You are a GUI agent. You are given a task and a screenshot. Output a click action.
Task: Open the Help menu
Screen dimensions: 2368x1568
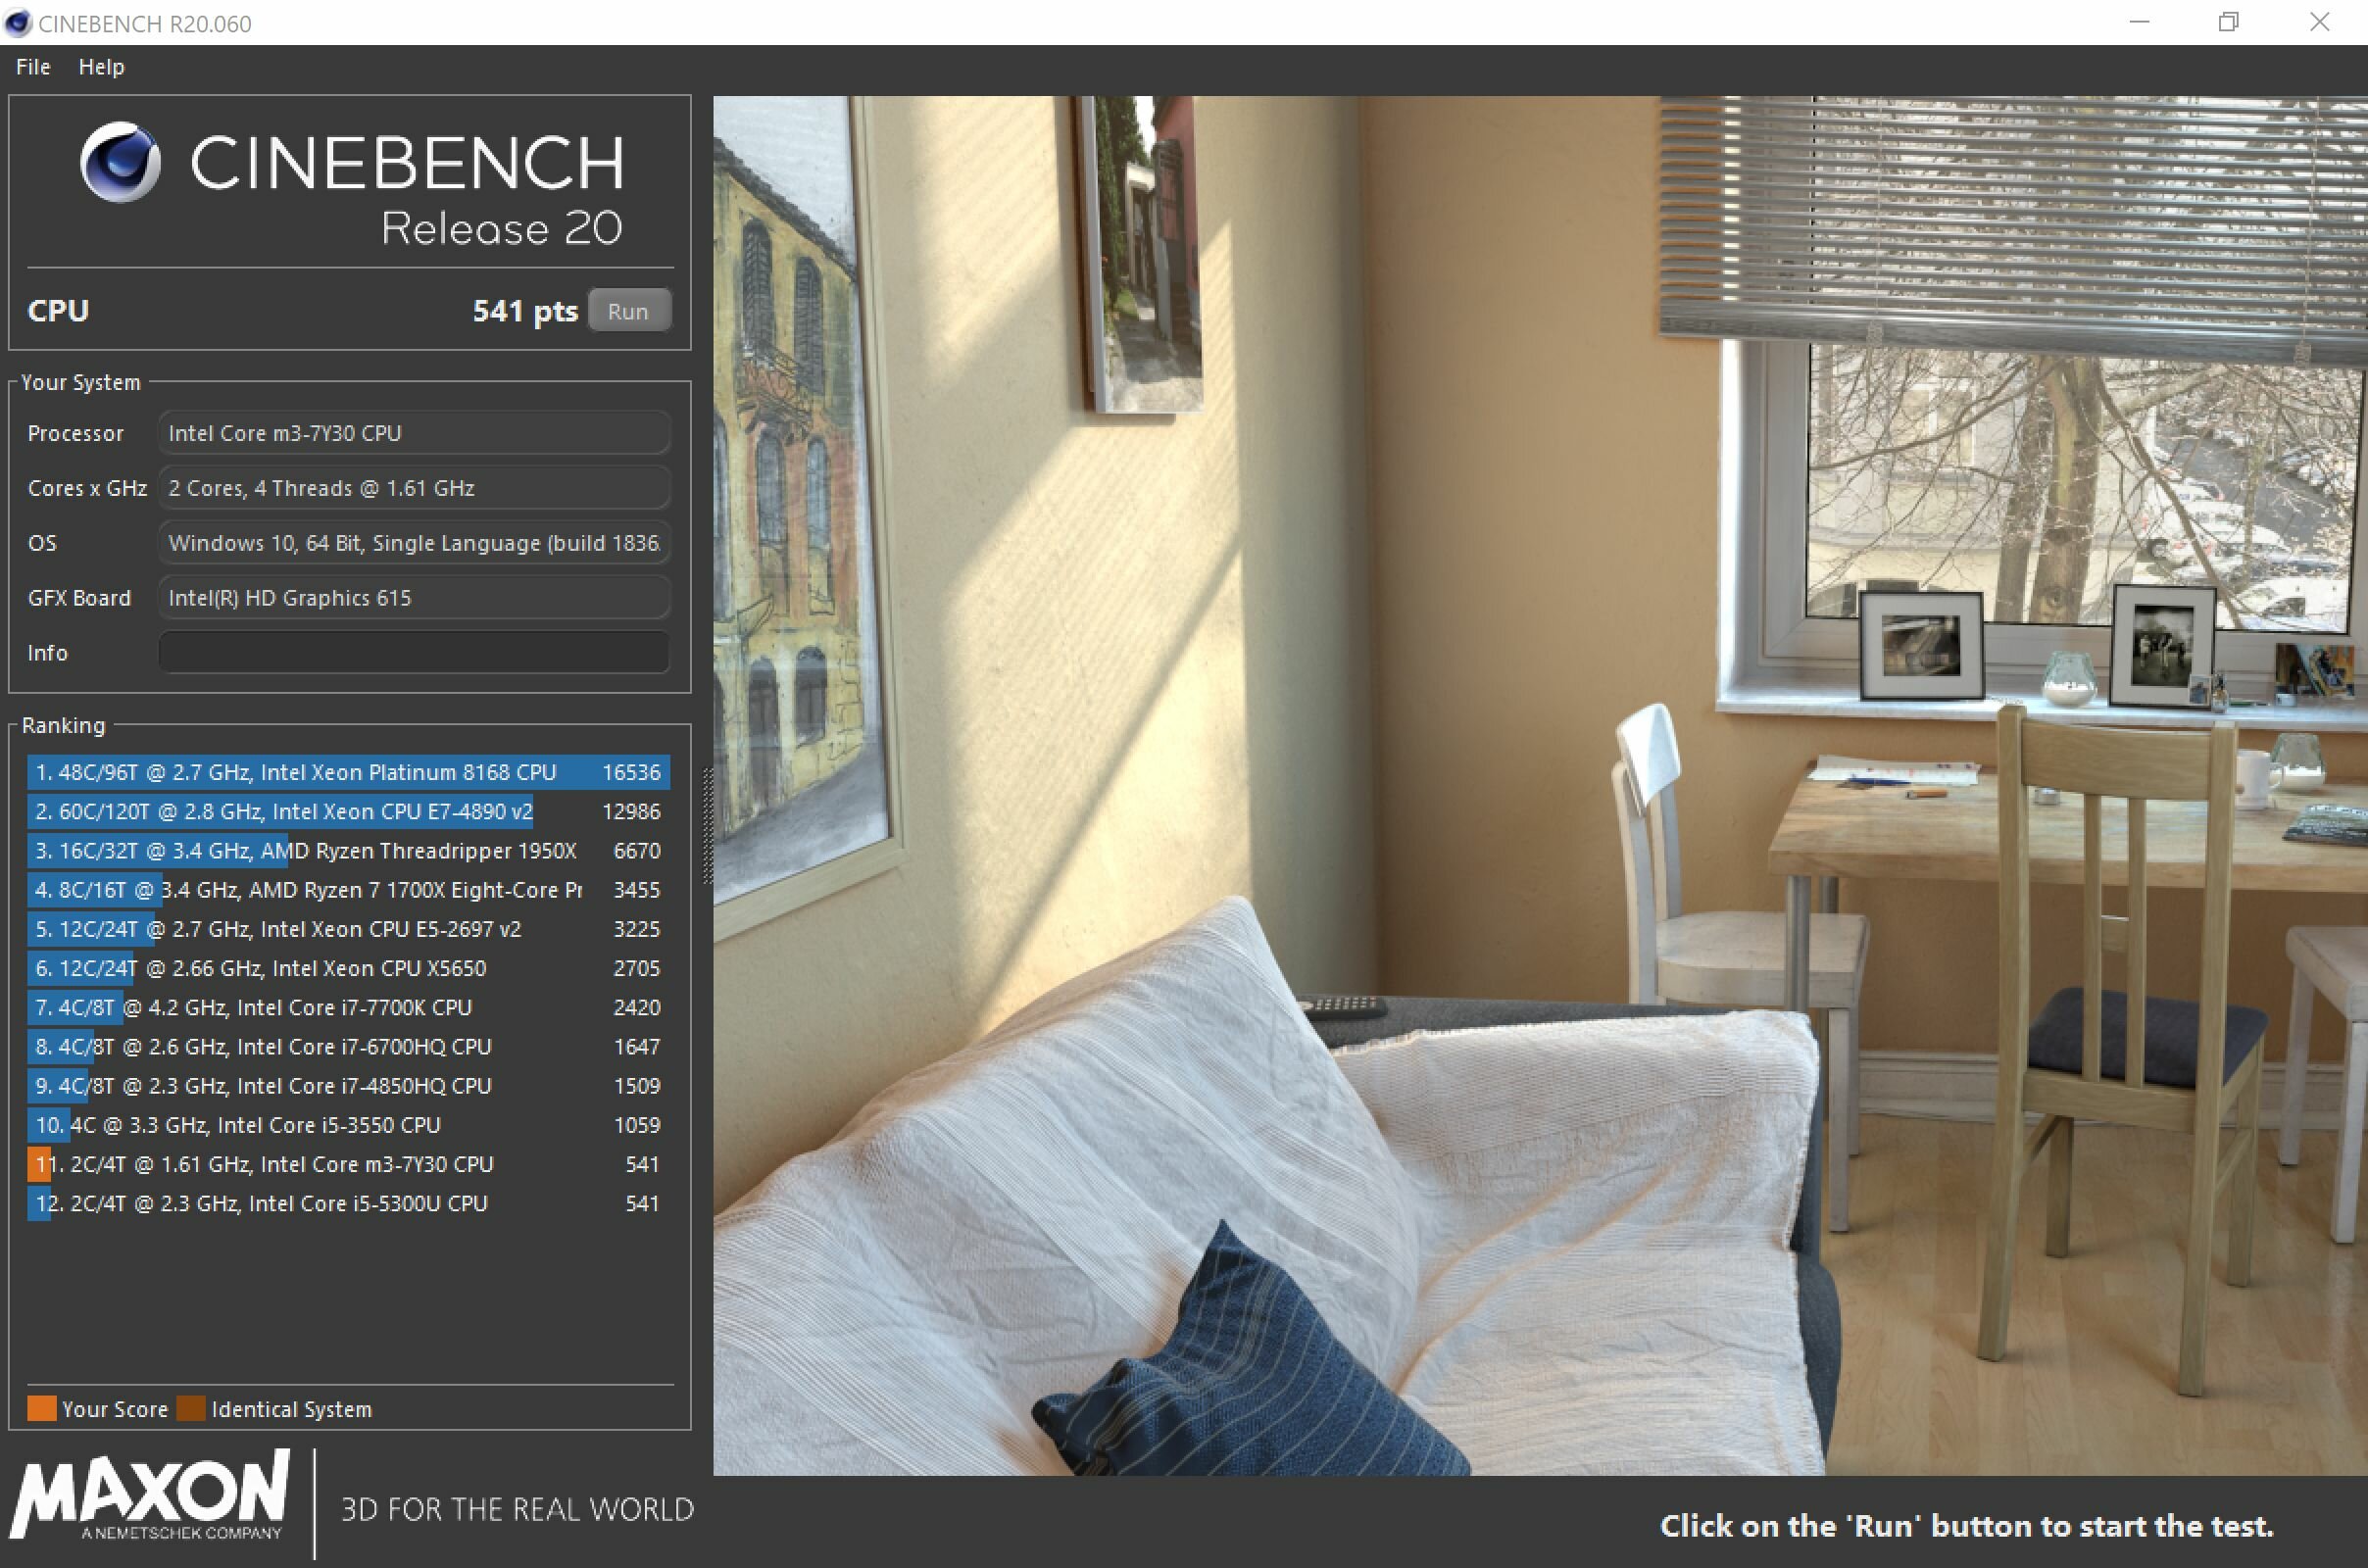[101, 67]
